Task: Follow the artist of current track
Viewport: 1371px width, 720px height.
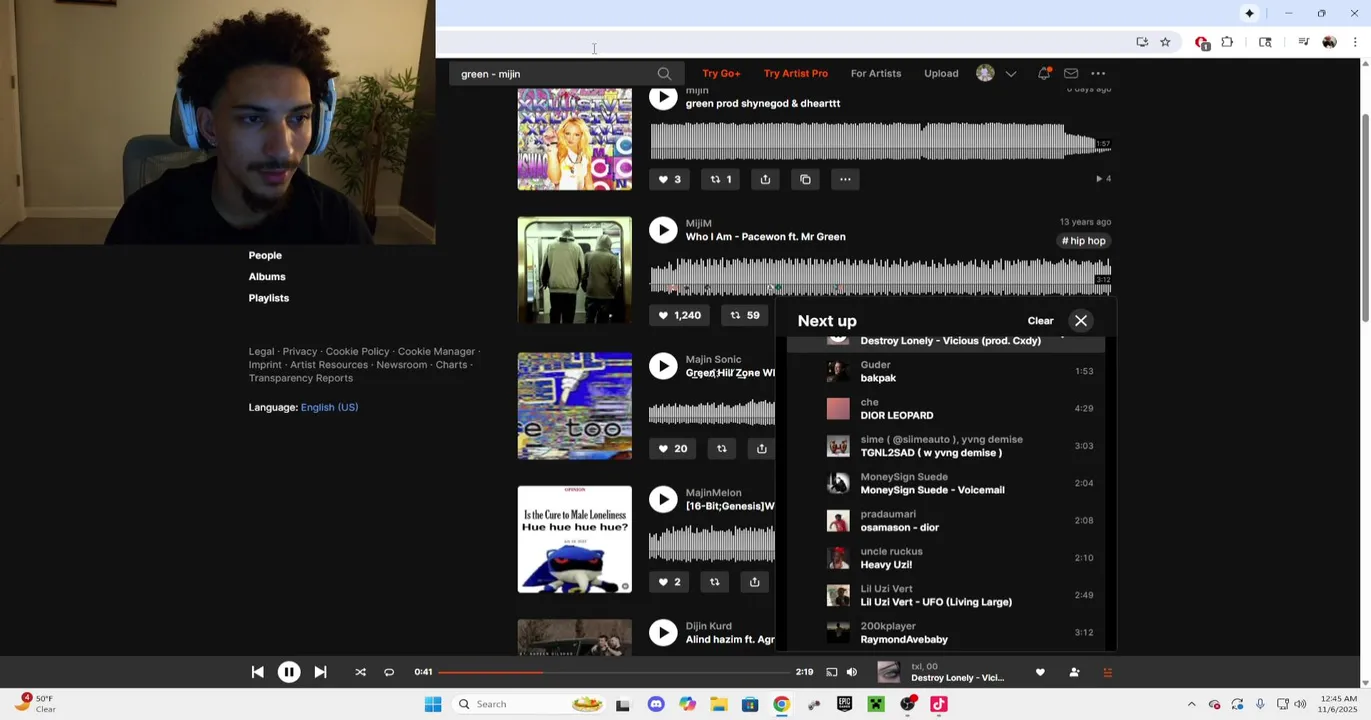Action: (1074, 672)
